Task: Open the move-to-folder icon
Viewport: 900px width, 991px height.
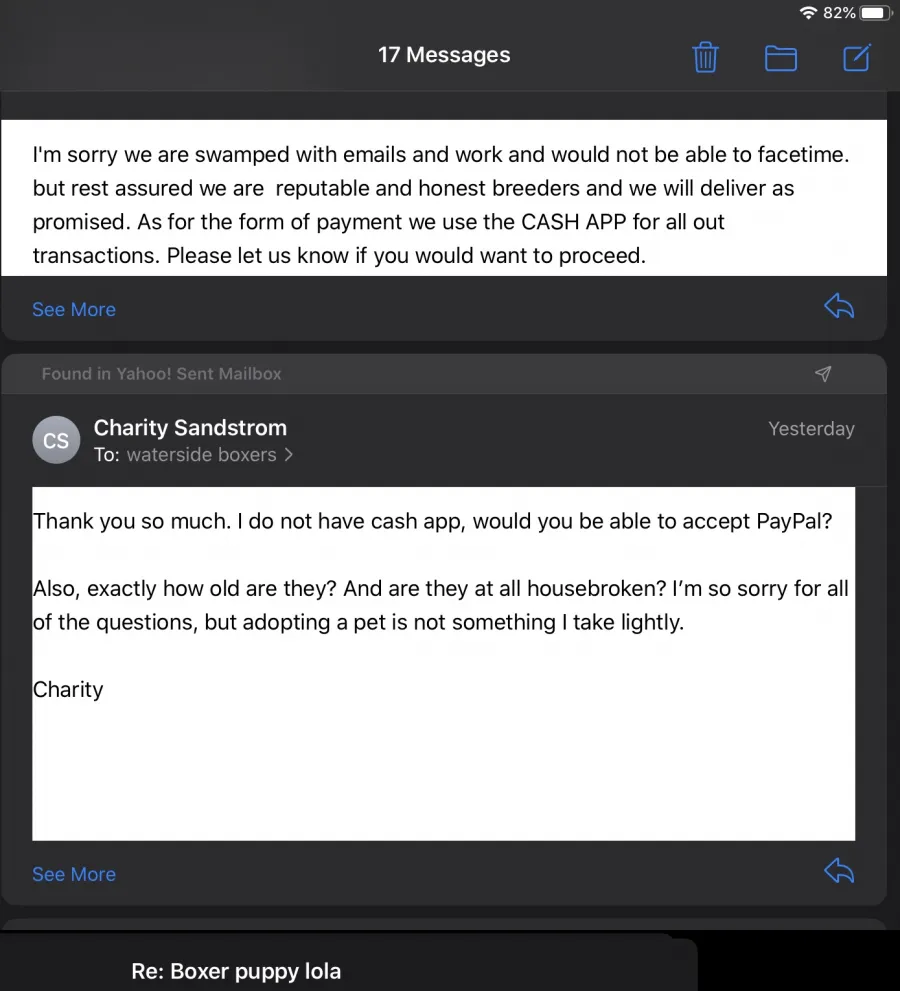Action: tap(781, 58)
